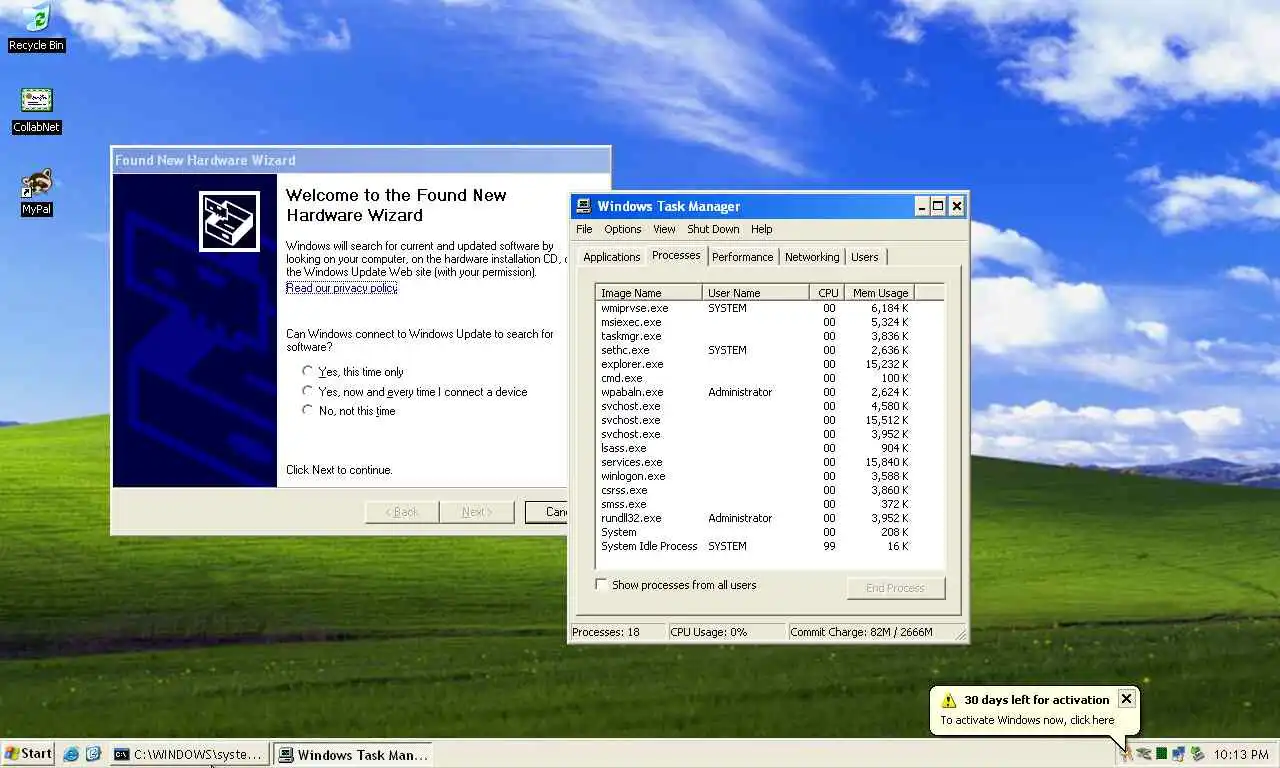Click the taskbar clock showing 10:13 PM
The image size is (1280, 768).
(x=1241, y=754)
